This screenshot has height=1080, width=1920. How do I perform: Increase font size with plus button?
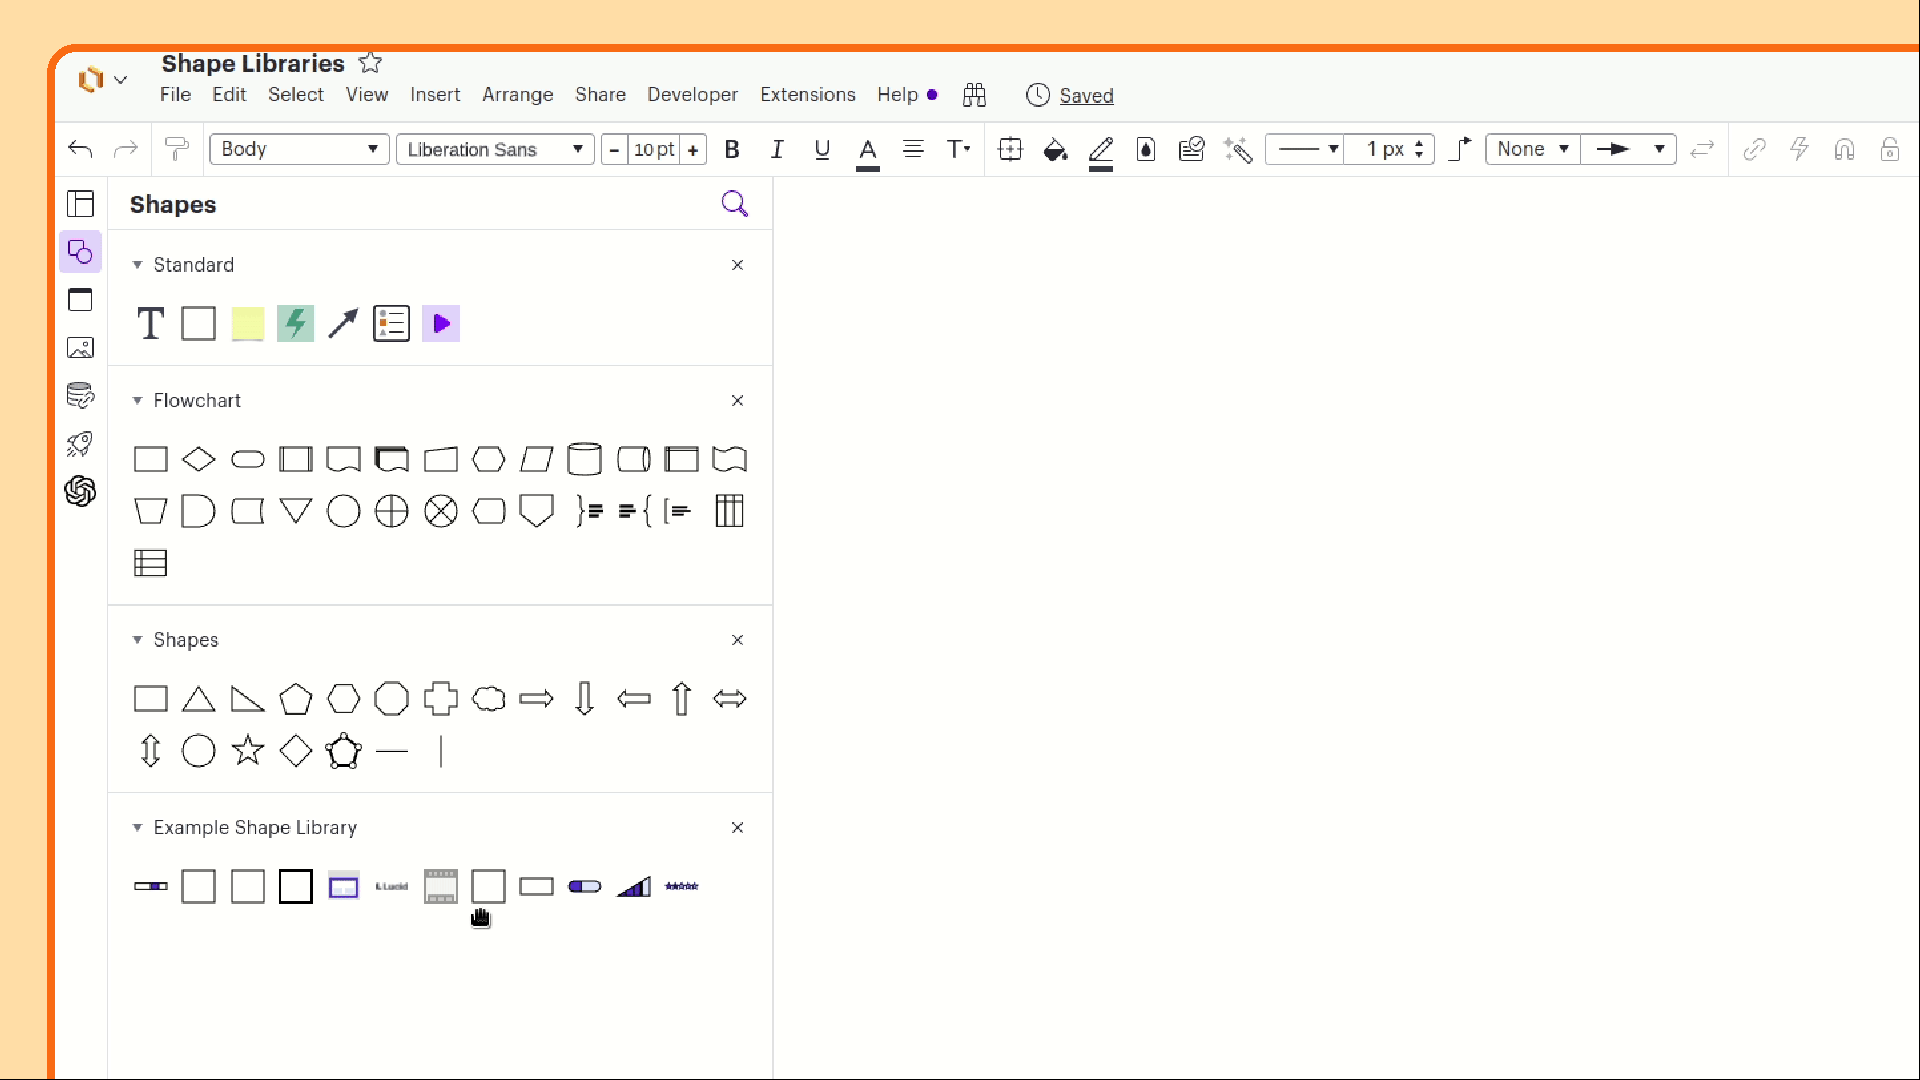pyautogui.click(x=693, y=150)
